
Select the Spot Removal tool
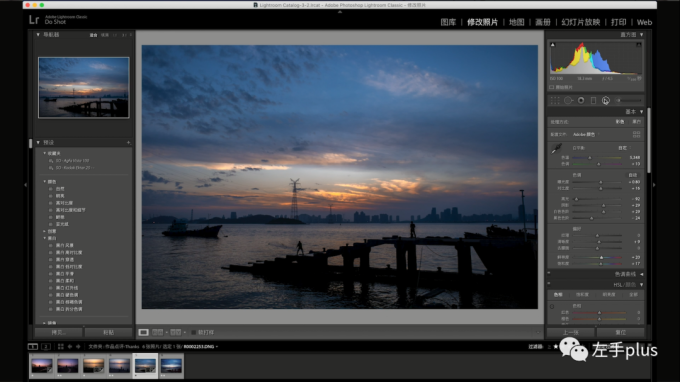click(x=568, y=101)
